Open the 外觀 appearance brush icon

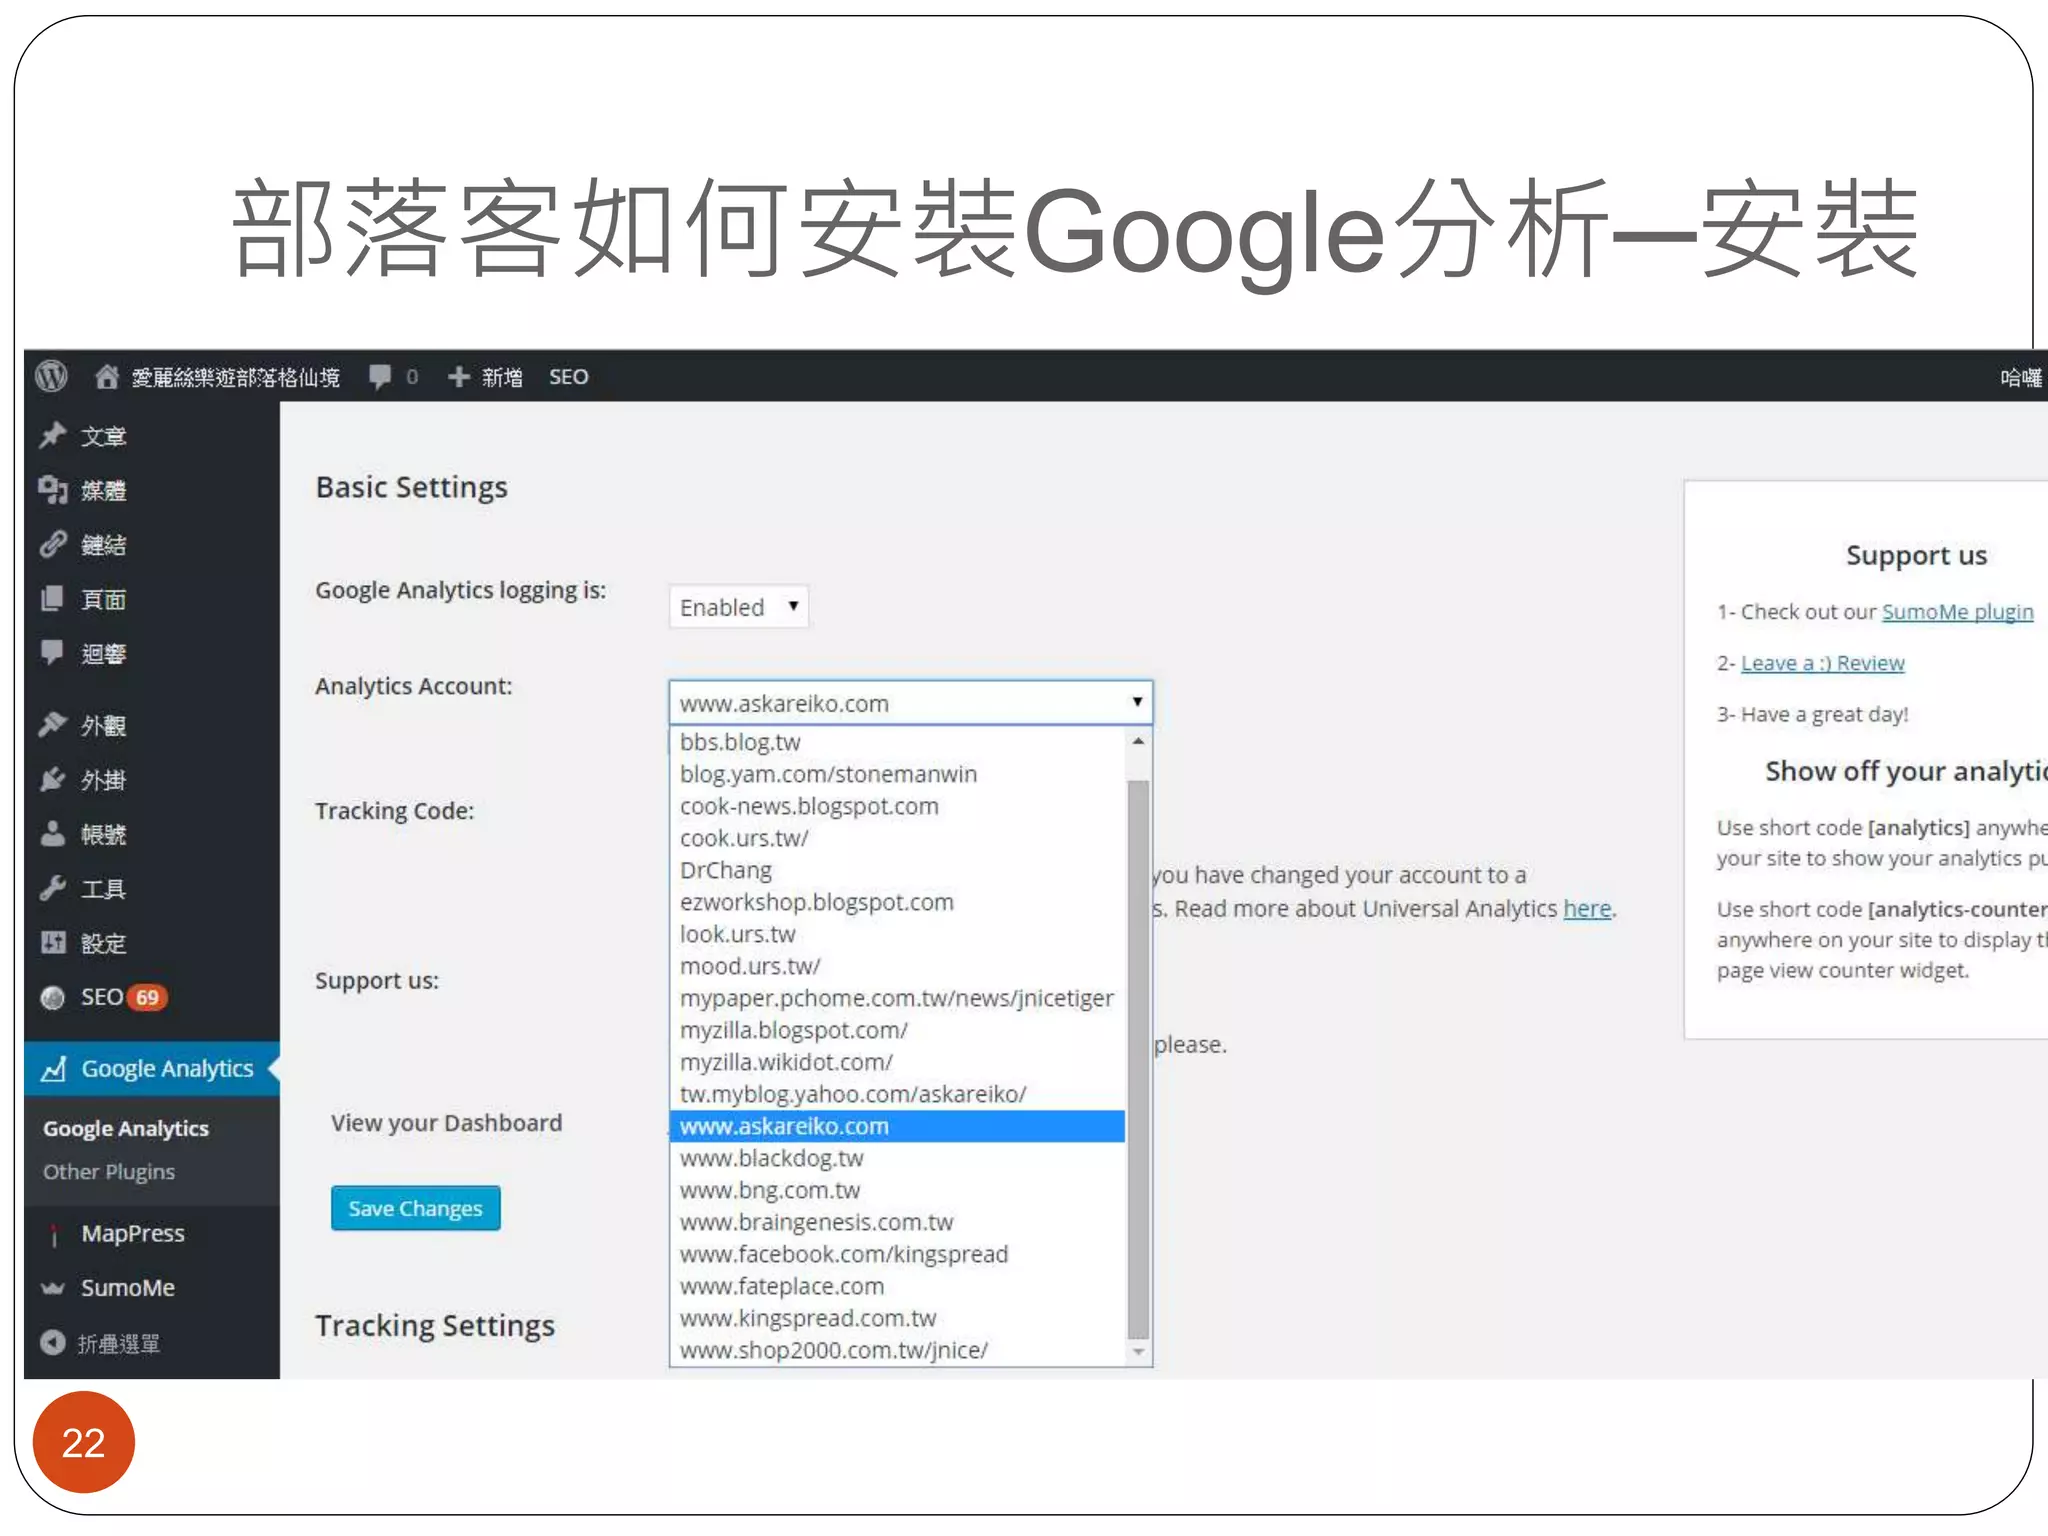pyautogui.click(x=53, y=724)
